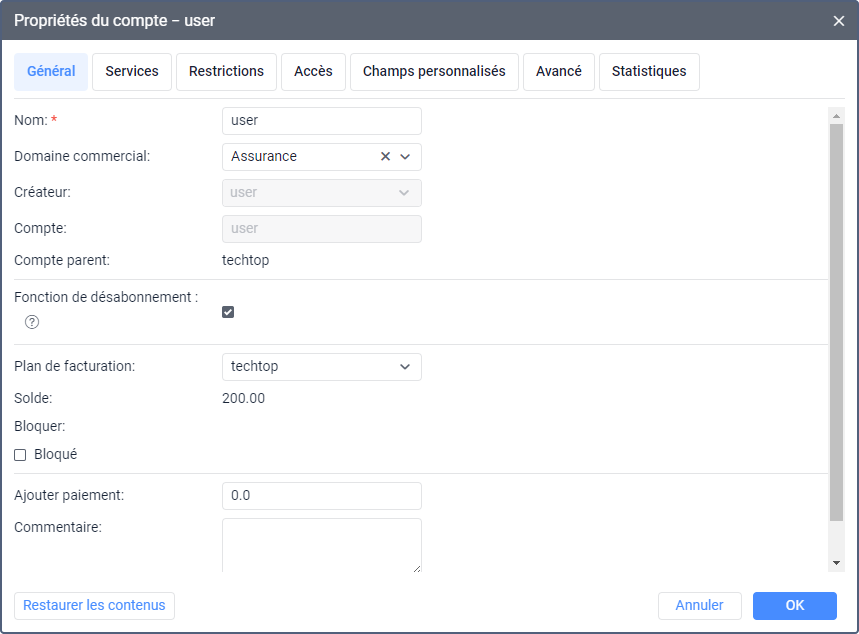Open the Avancé tab

click(559, 72)
